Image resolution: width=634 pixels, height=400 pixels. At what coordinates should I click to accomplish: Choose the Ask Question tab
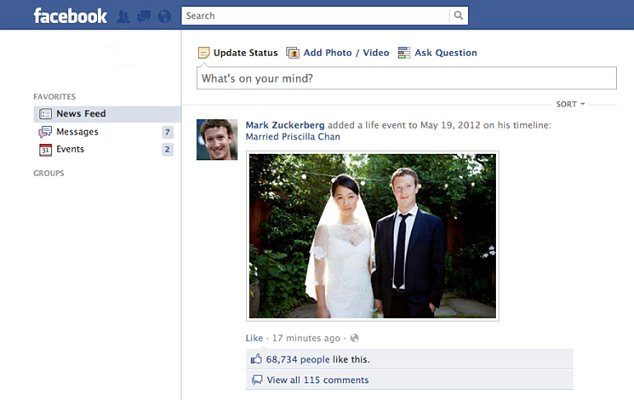pos(437,53)
